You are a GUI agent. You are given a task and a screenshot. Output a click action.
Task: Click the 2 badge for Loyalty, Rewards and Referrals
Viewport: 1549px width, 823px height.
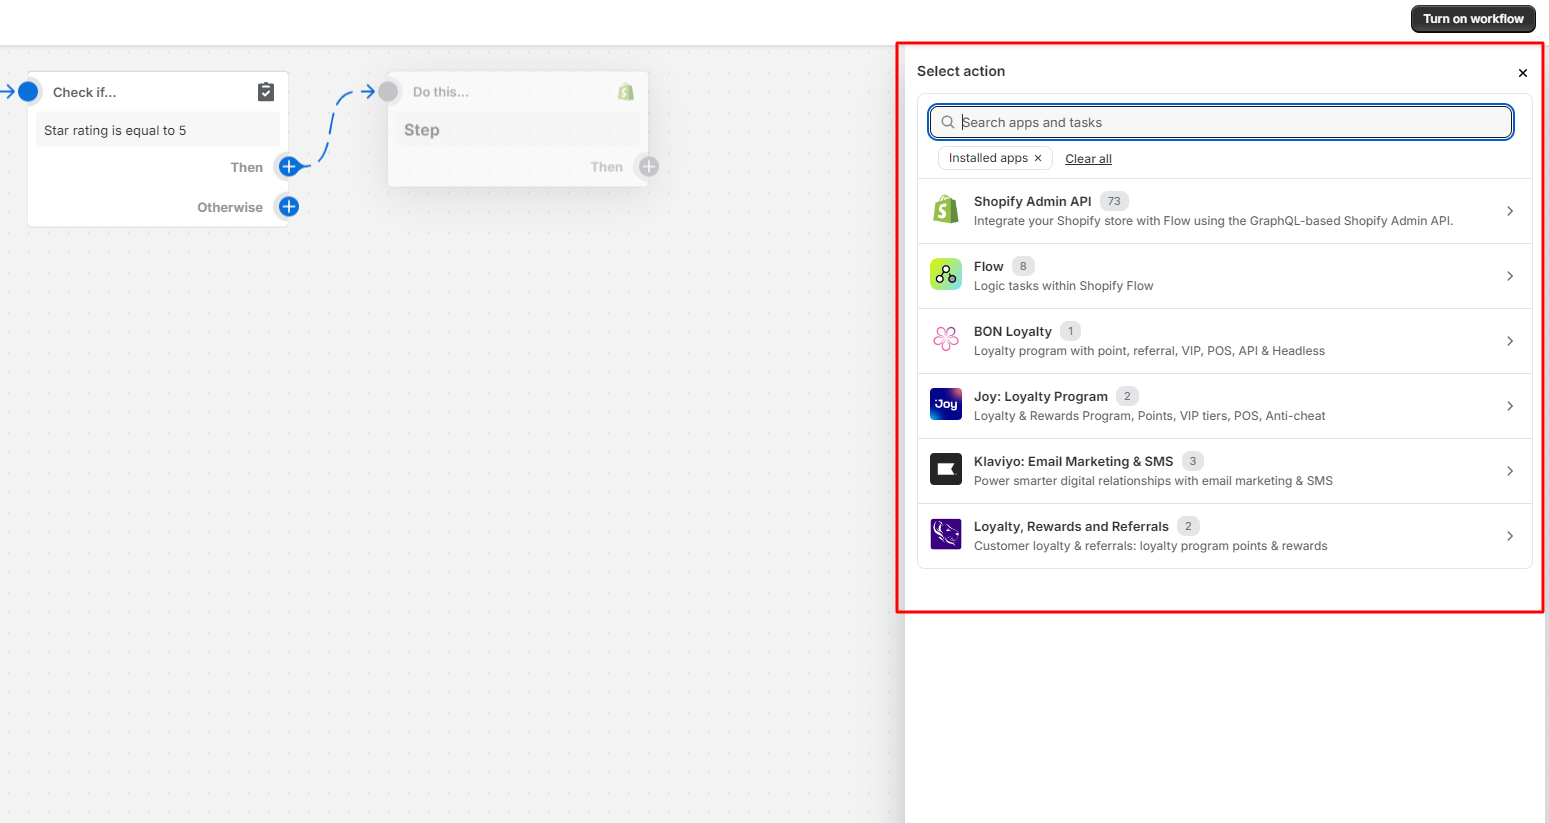1188,526
